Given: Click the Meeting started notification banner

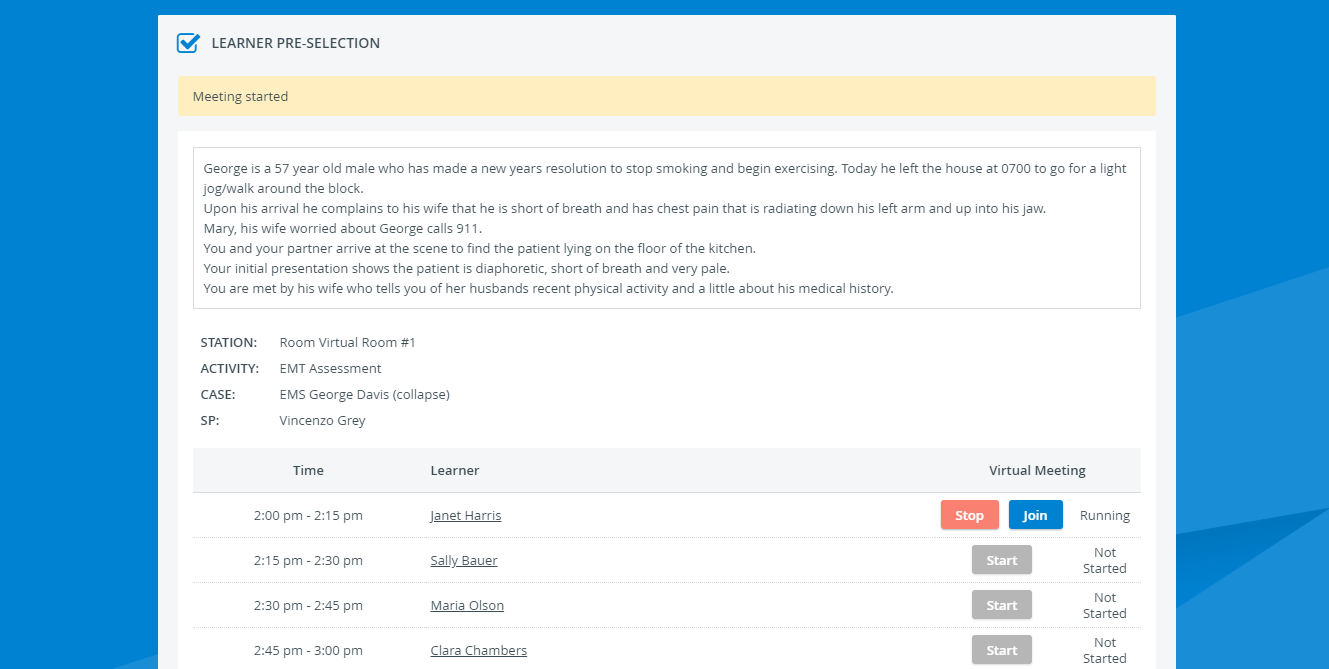Looking at the screenshot, I should tap(666, 96).
